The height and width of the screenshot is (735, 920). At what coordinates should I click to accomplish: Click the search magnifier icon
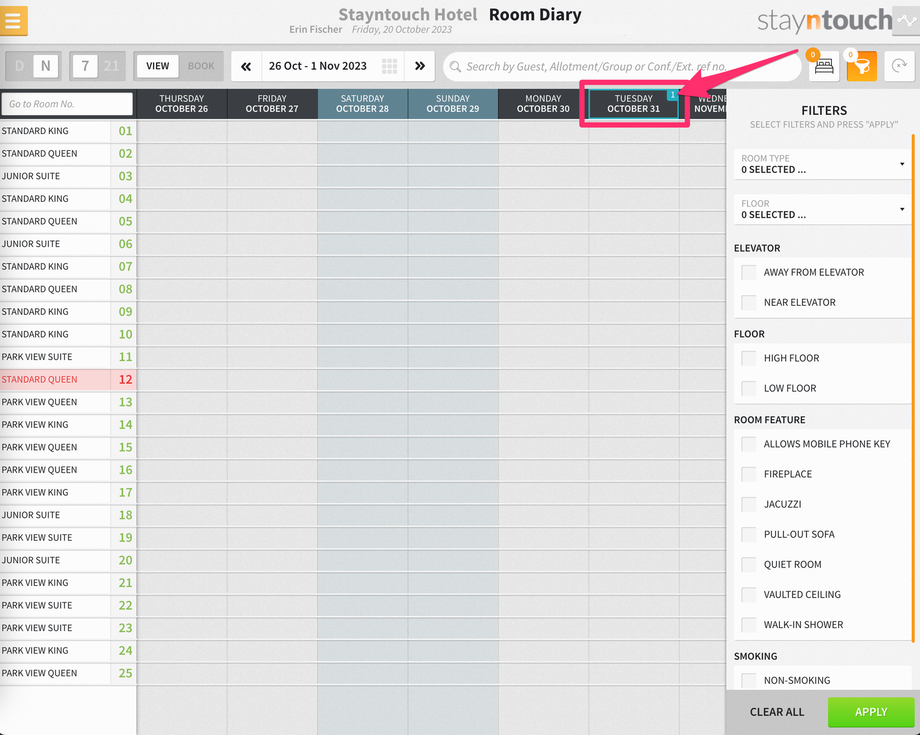455,66
